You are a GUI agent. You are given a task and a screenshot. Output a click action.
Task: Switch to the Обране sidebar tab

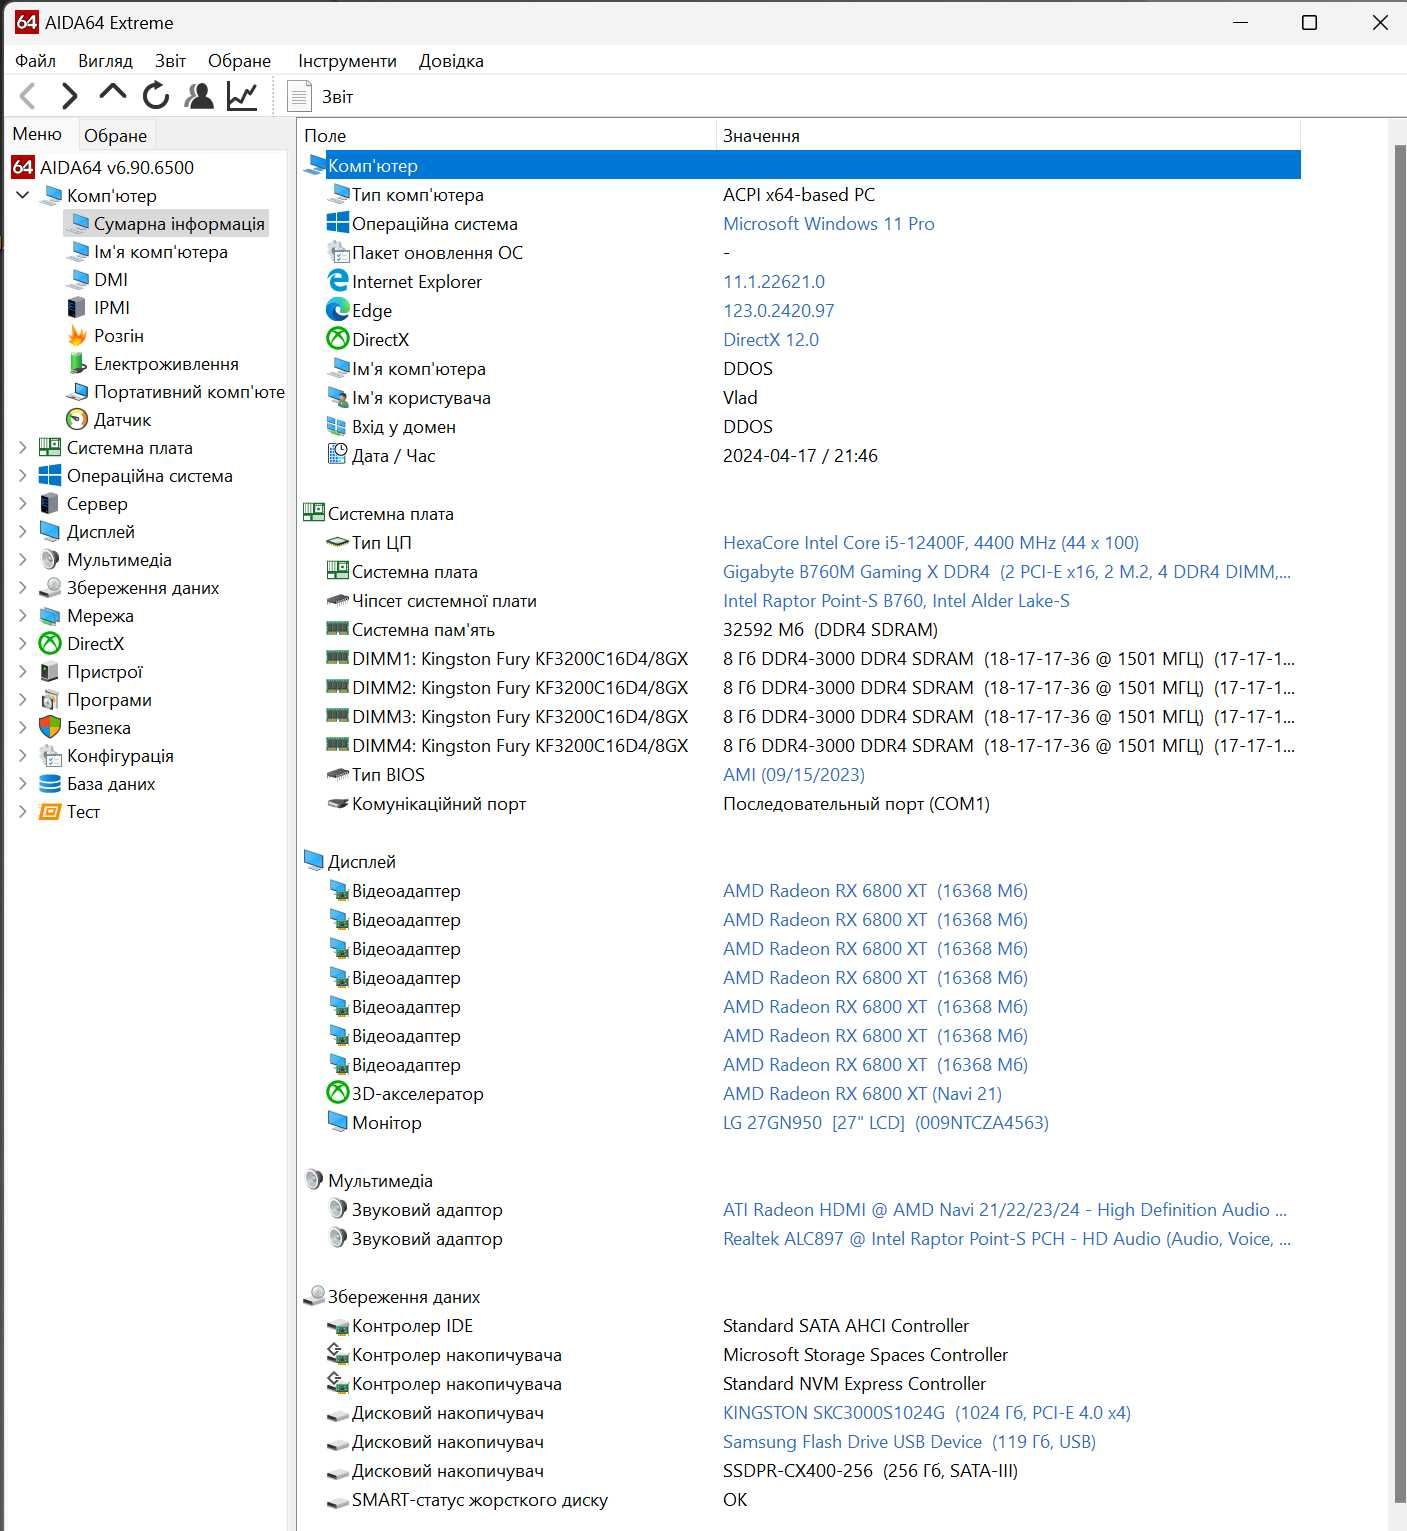tap(115, 135)
